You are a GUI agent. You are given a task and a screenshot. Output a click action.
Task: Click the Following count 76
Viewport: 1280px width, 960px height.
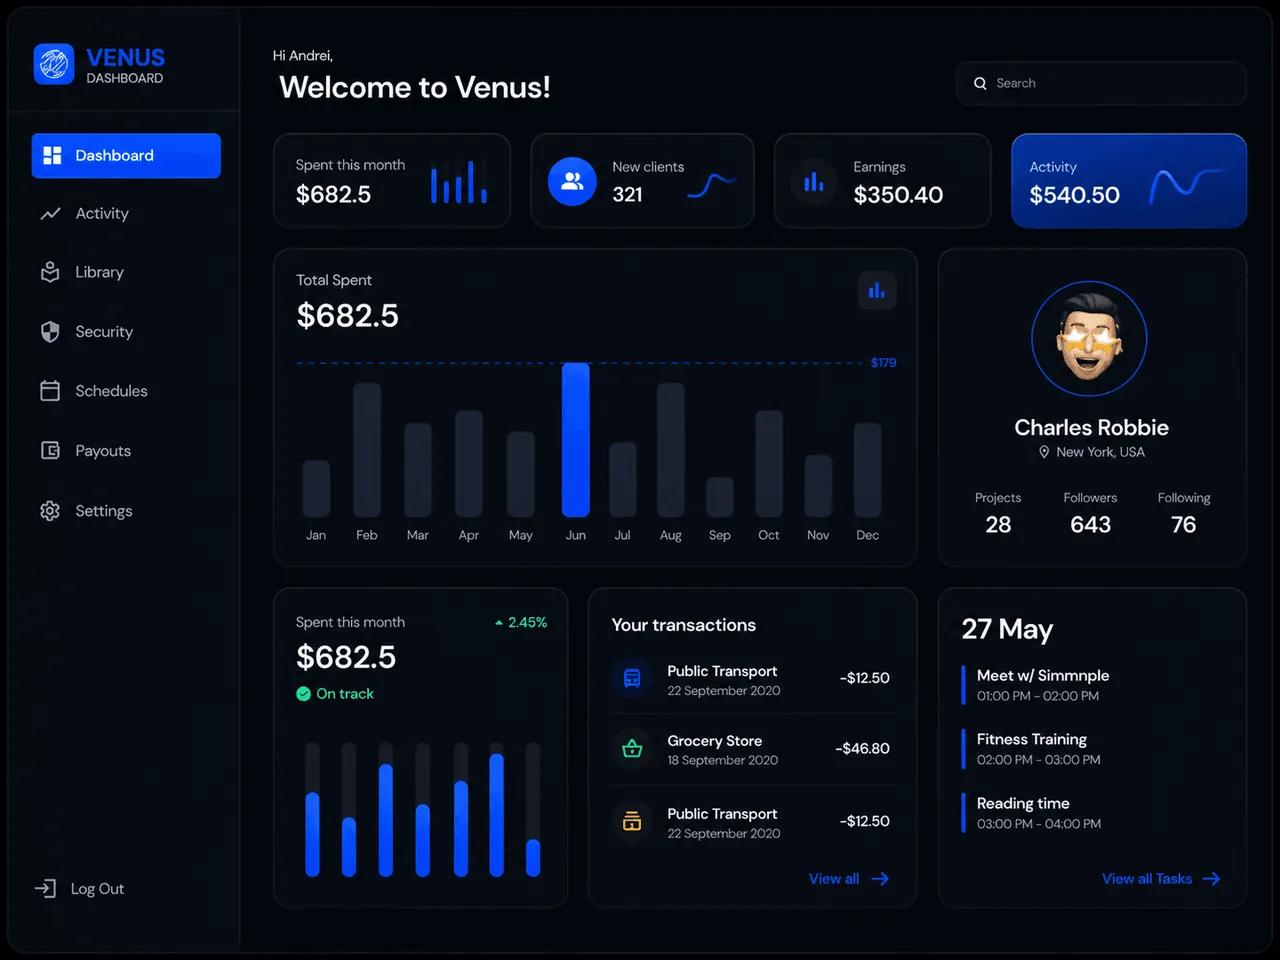point(1184,525)
